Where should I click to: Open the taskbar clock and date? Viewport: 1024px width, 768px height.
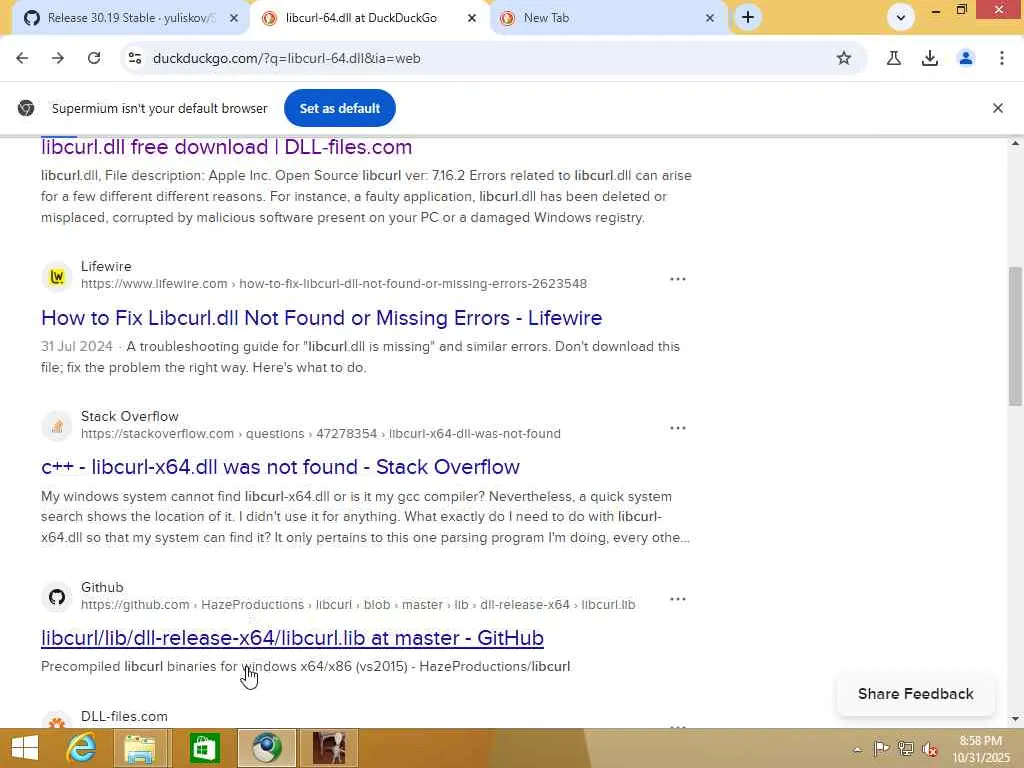(x=981, y=749)
